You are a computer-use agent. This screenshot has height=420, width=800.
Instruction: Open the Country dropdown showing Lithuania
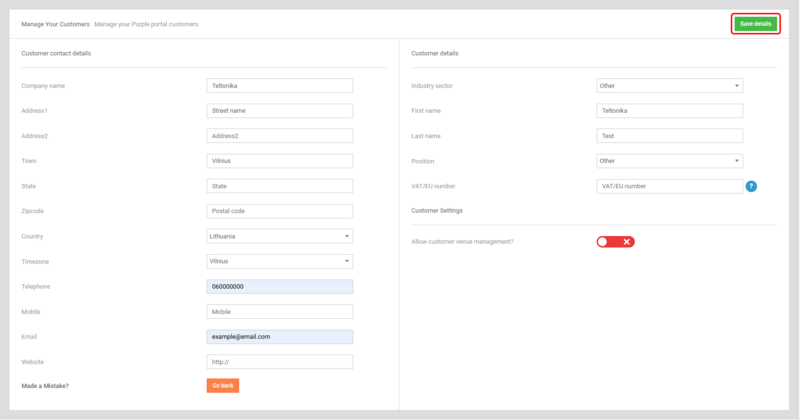coord(279,236)
